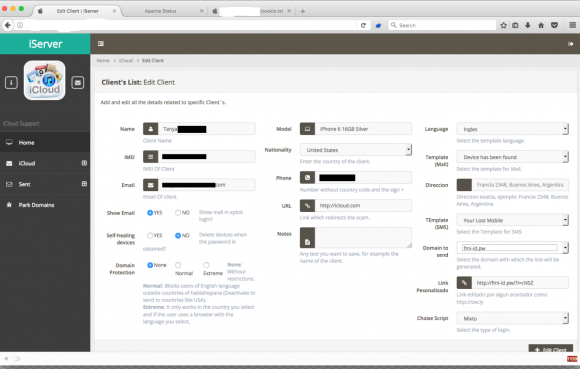
Task: Select the Edit Client | iServer tab
Action: point(78,11)
